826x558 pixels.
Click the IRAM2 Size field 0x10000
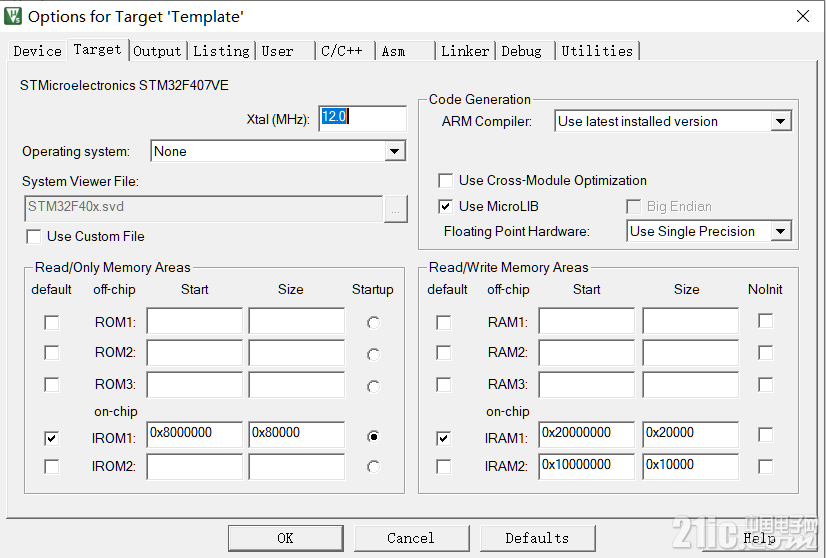tap(690, 466)
